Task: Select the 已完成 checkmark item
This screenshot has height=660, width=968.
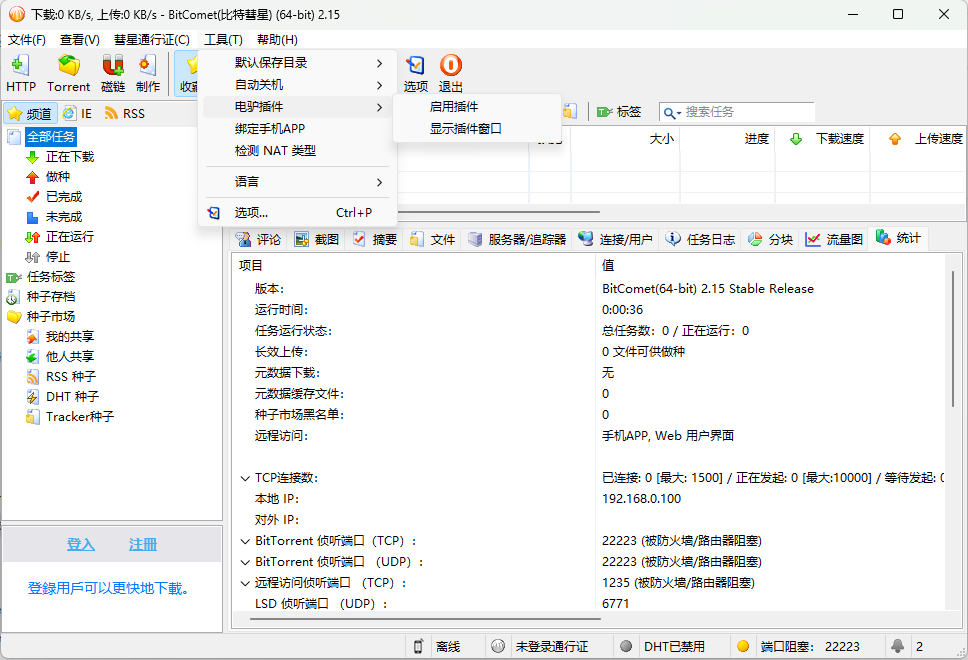Action: point(54,197)
